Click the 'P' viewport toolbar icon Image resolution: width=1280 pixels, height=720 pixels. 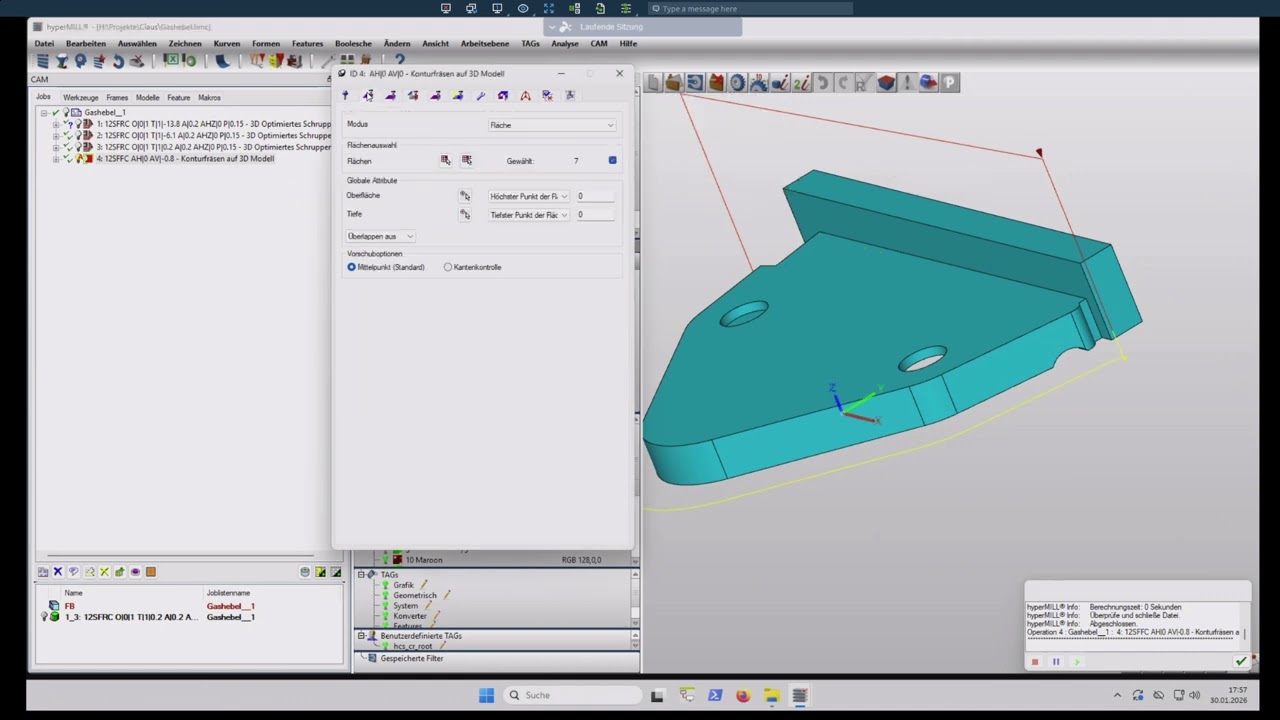[949, 83]
